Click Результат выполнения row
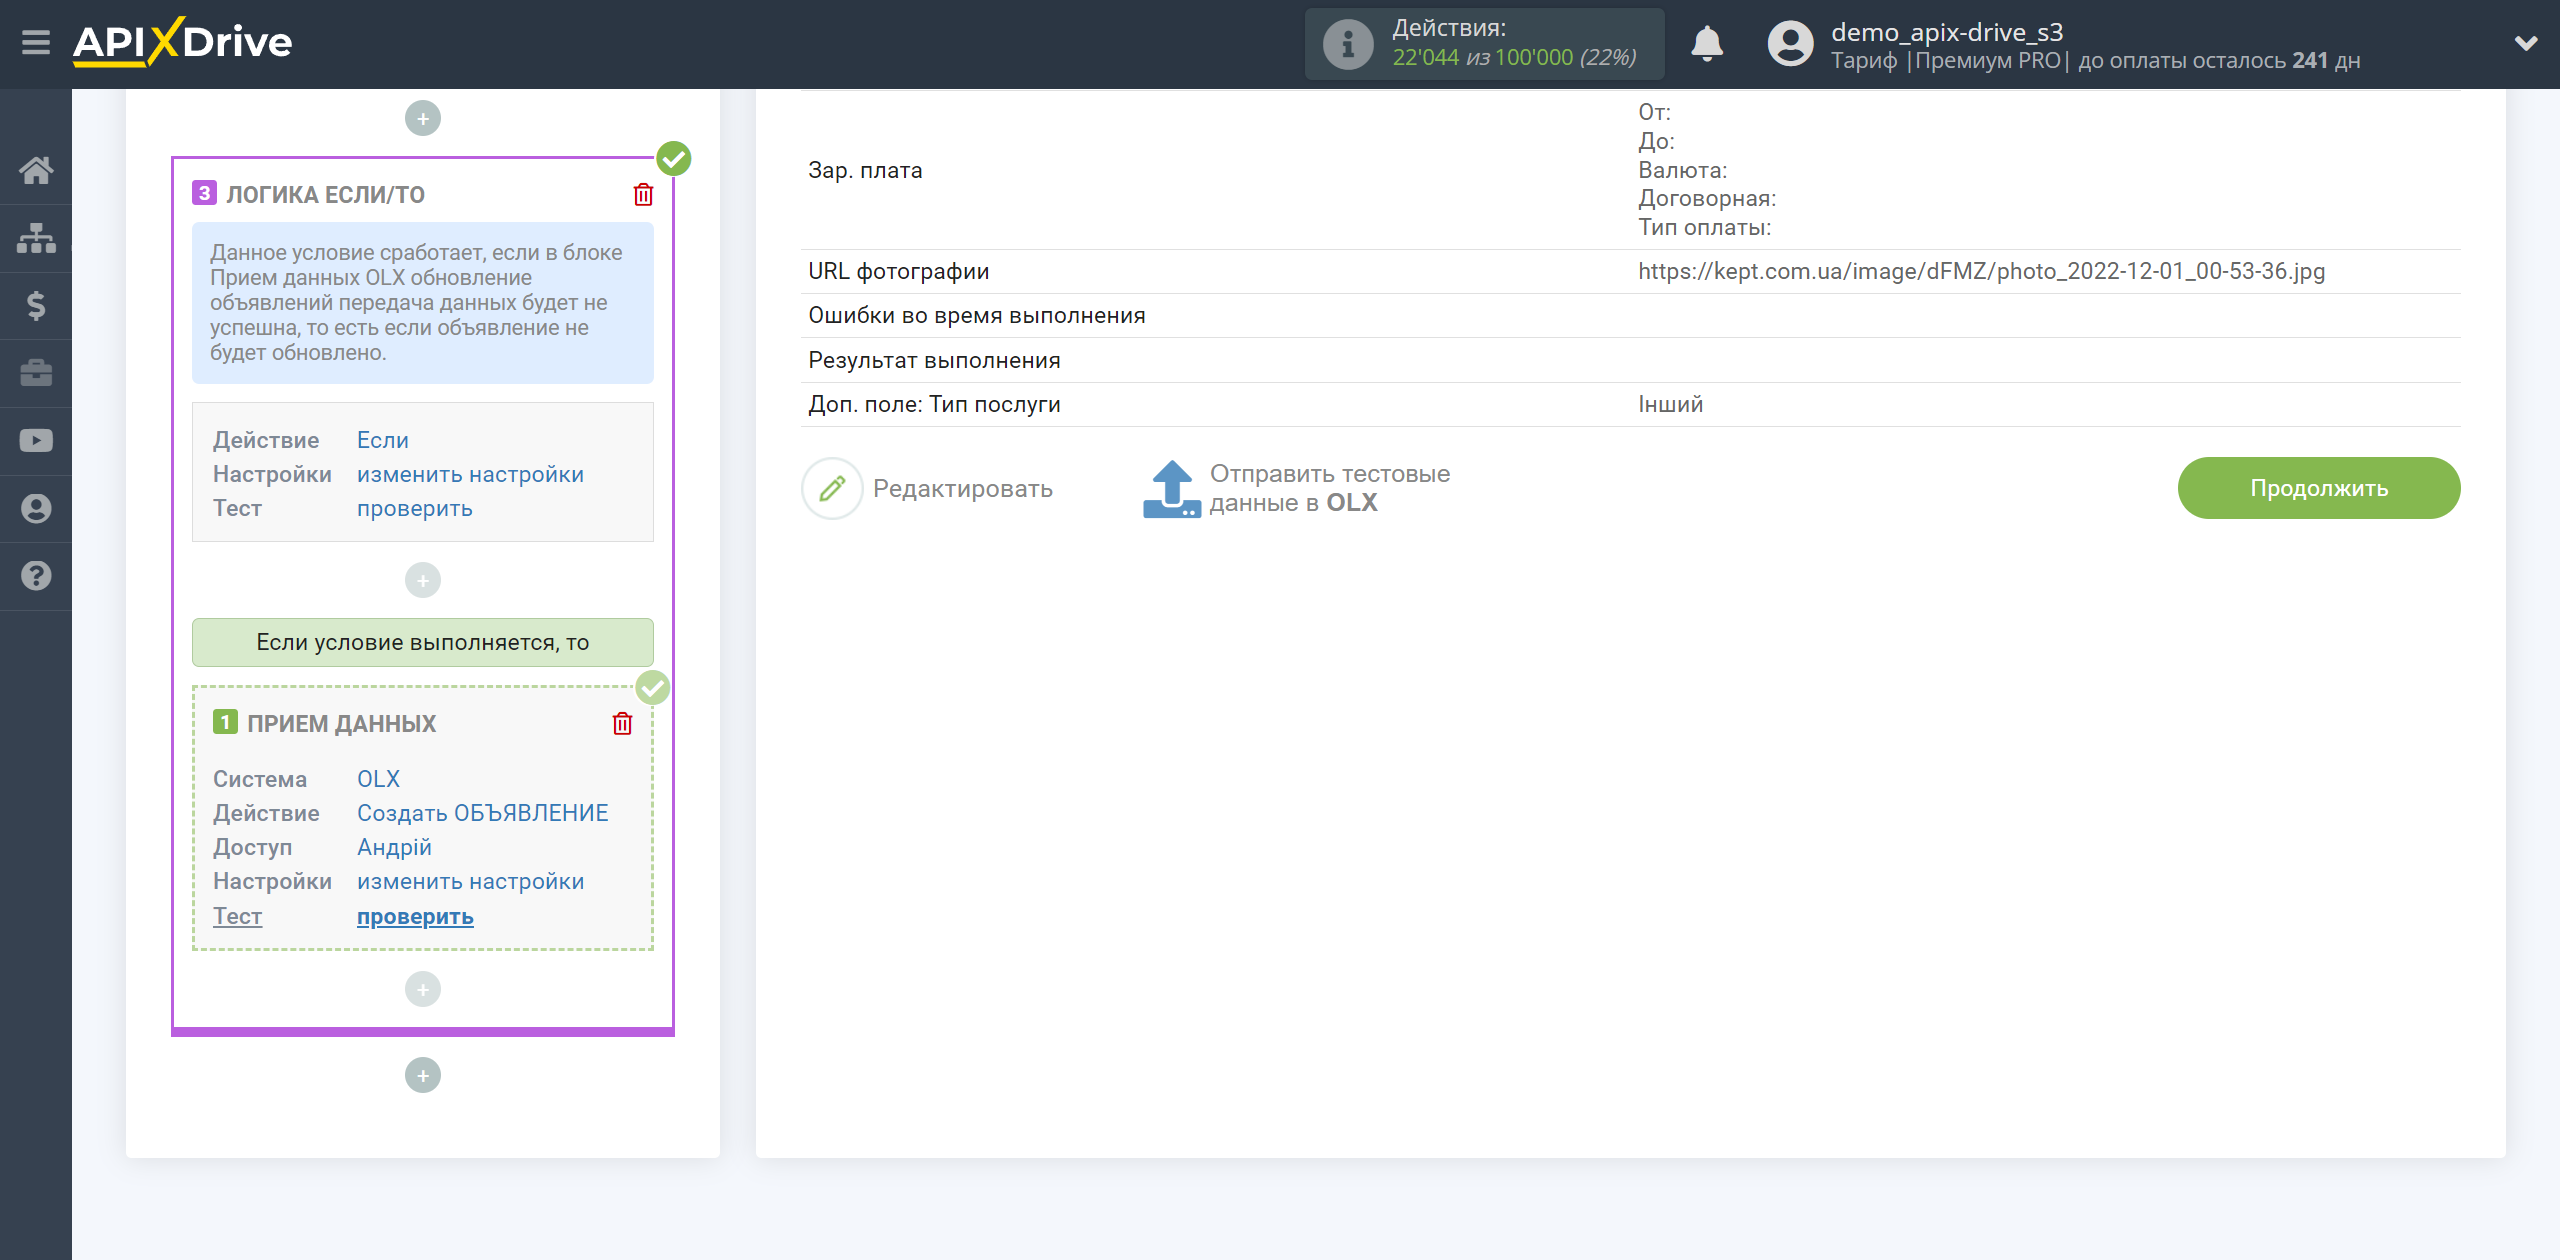This screenshot has width=2560, height=1260. pos(1630,360)
